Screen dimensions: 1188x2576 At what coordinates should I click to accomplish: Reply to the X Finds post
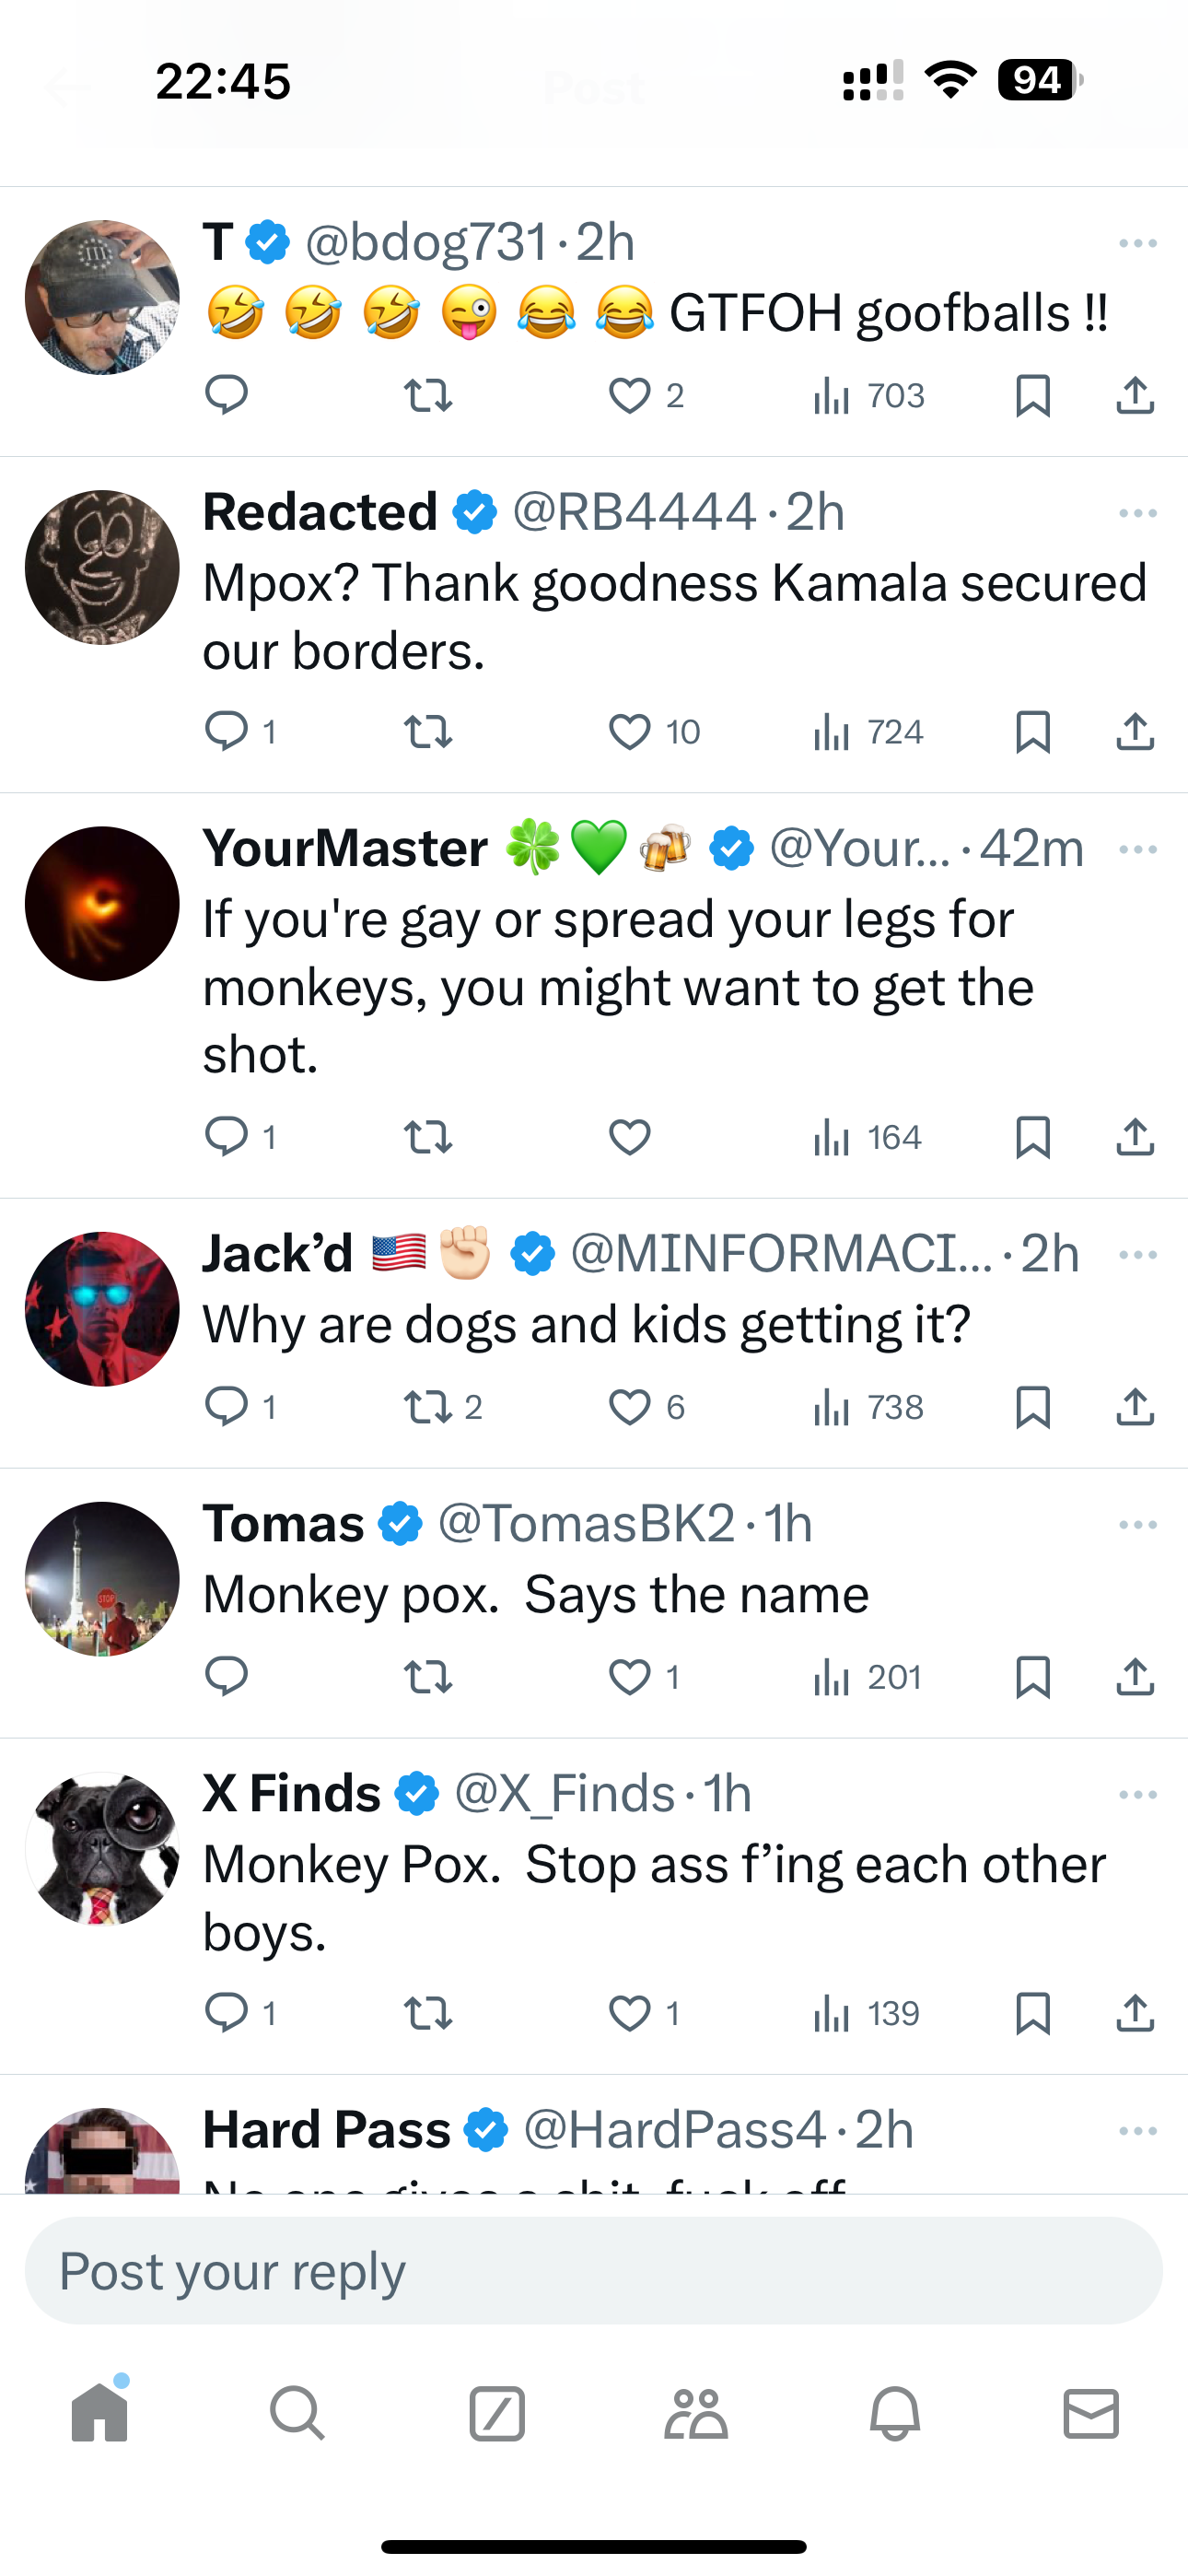pyautogui.click(x=226, y=2012)
